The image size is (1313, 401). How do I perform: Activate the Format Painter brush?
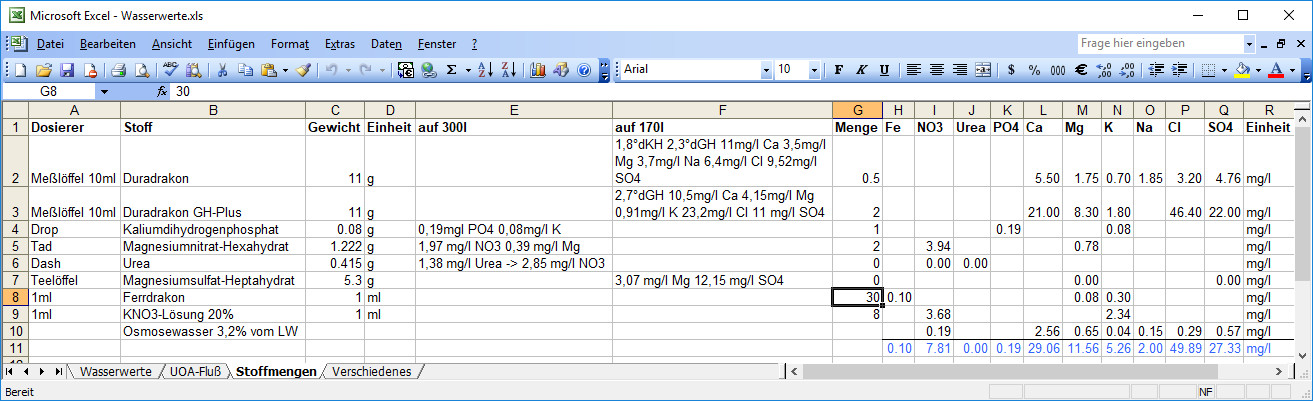click(x=303, y=70)
